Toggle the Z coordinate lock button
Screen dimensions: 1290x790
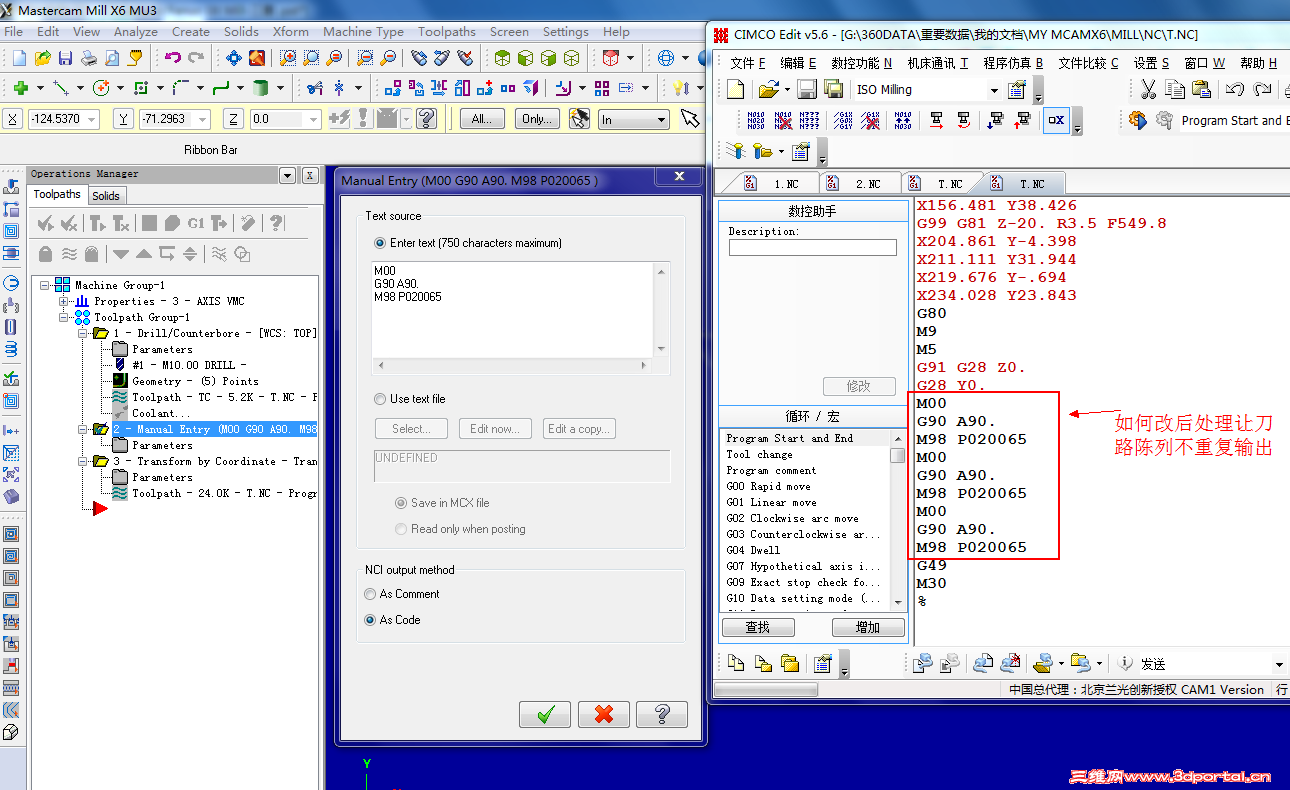[233, 119]
